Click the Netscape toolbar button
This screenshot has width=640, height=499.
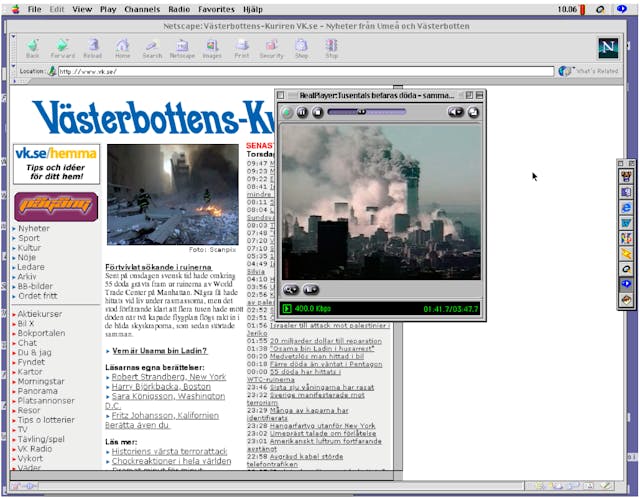(182, 49)
